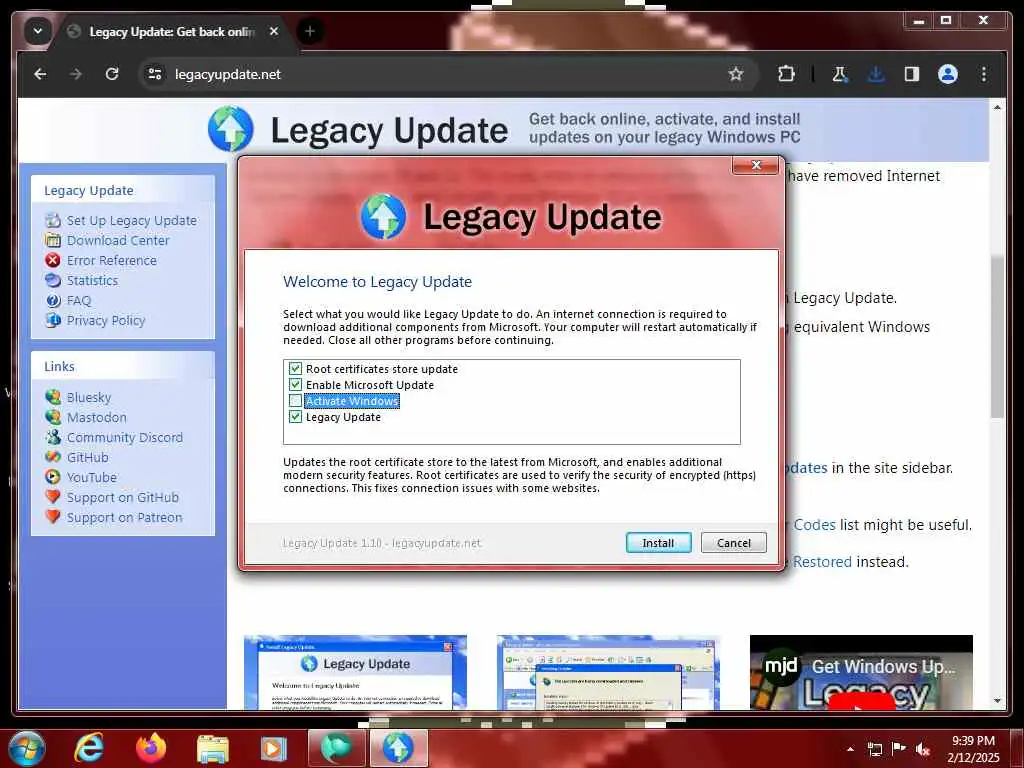Click the Codes link on the web page
This screenshot has height=768, width=1024.
(x=814, y=525)
